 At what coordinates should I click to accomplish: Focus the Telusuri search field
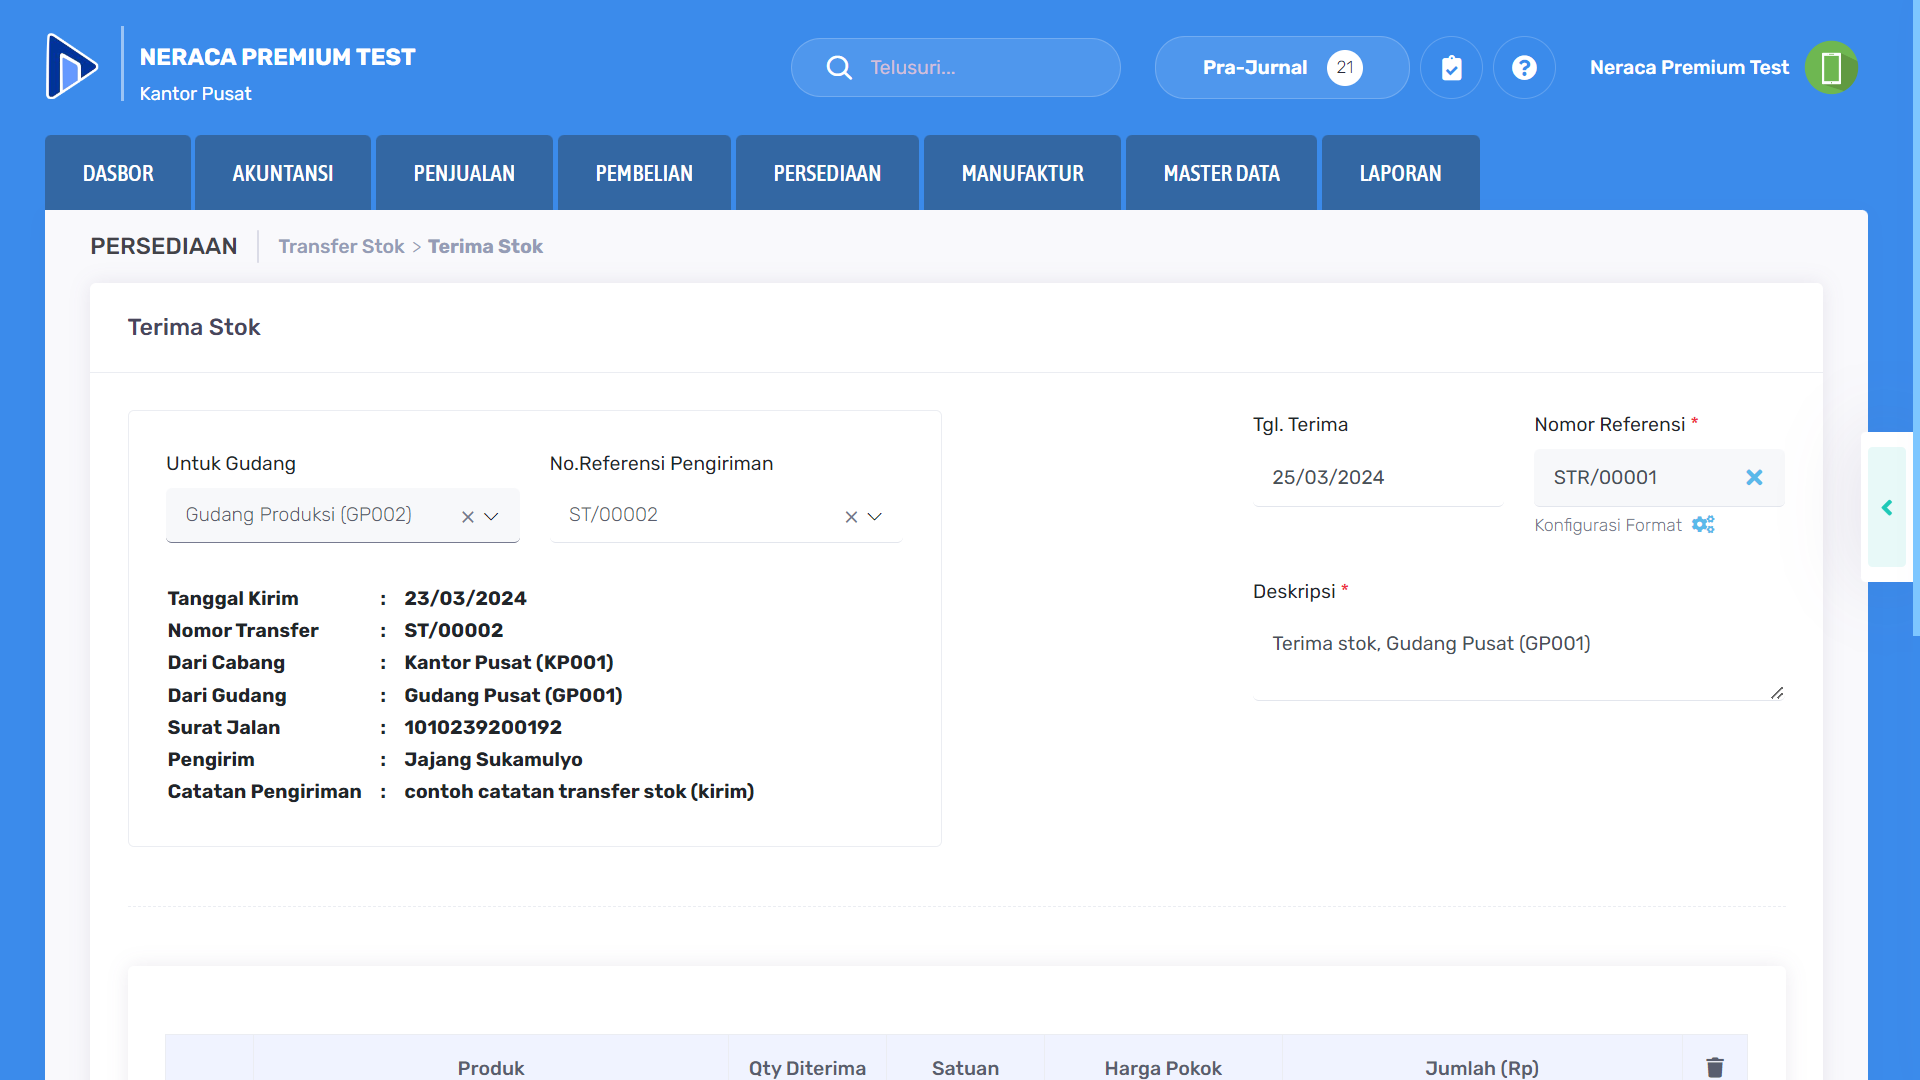(x=955, y=68)
